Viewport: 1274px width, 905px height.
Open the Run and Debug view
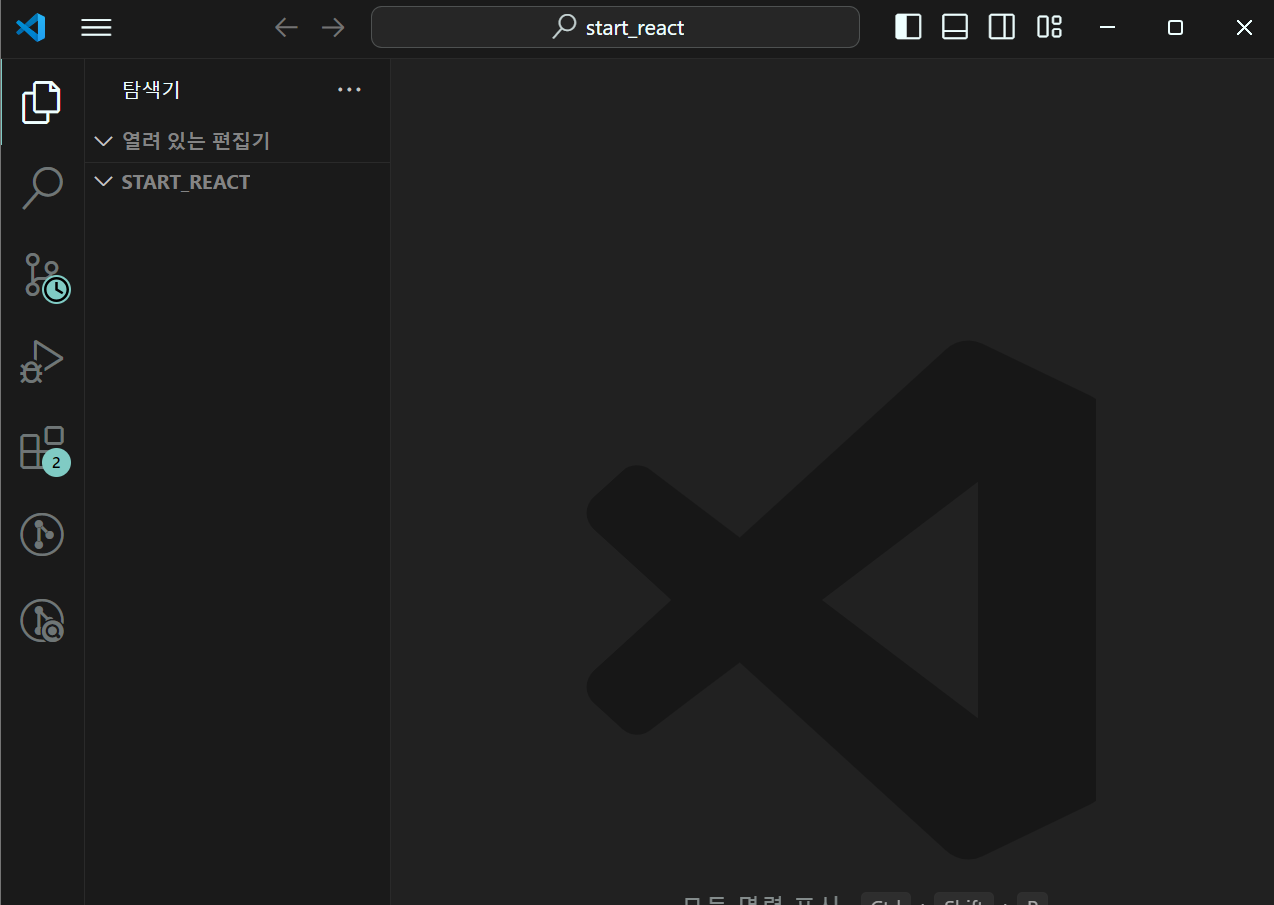pos(42,362)
